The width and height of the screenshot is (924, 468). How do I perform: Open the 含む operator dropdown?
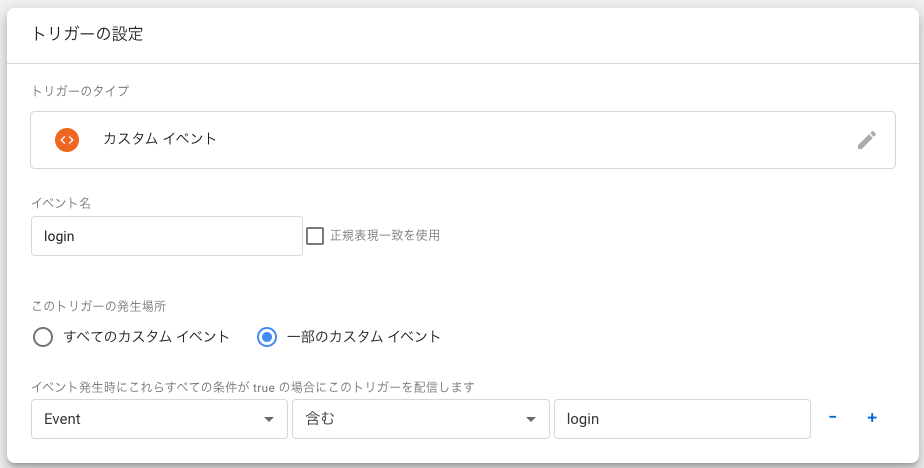tap(421, 419)
